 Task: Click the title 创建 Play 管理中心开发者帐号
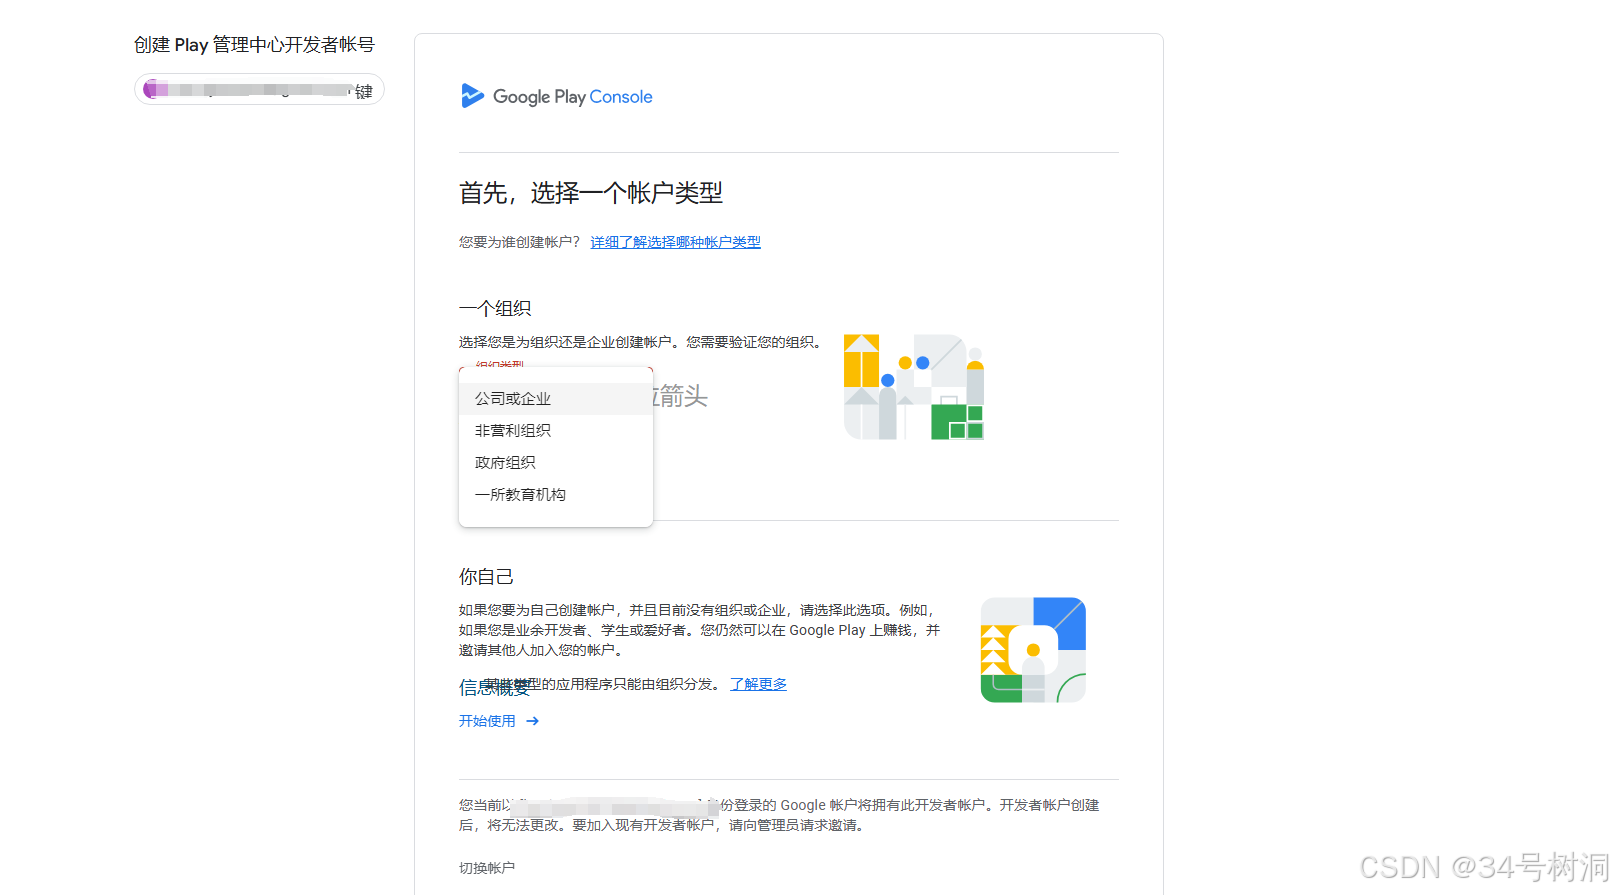pos(254,44)
